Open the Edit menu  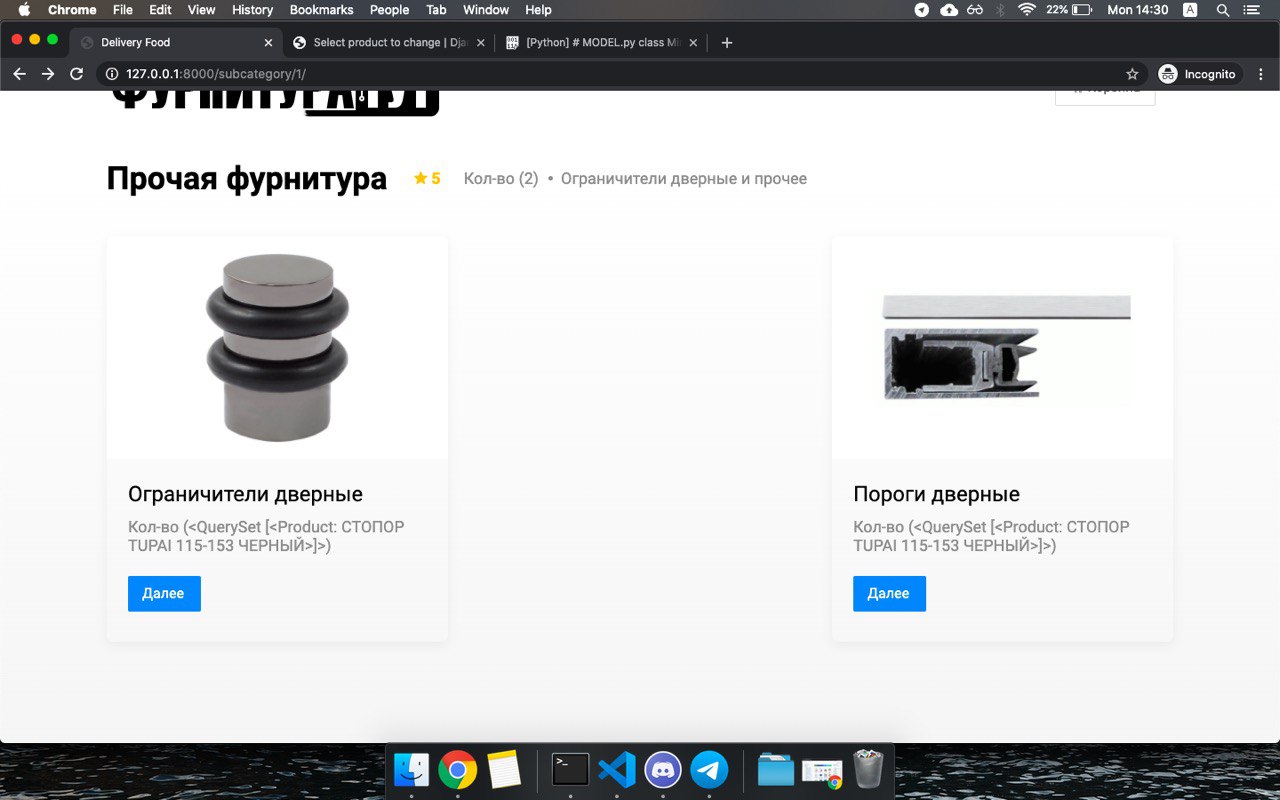(x=160, y=10)
